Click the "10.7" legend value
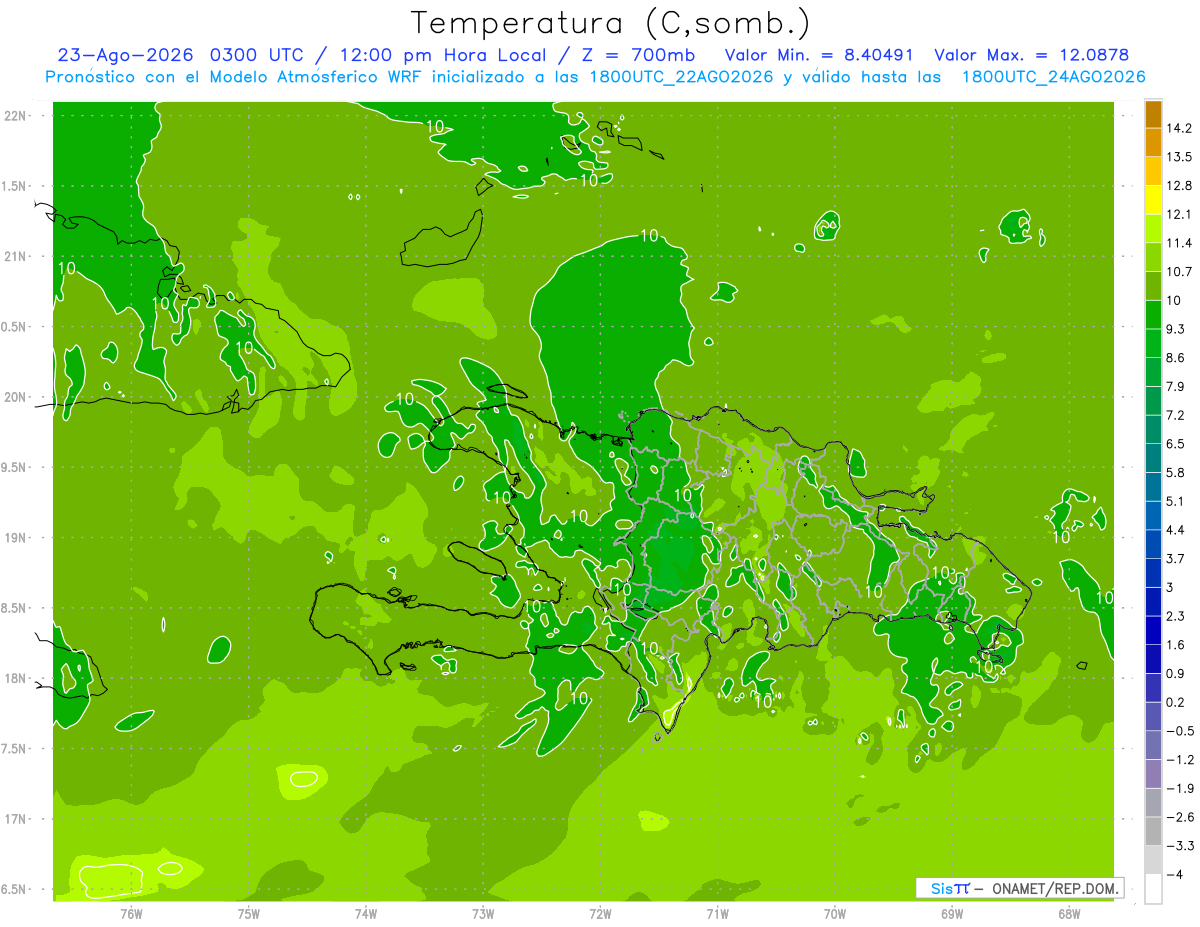 click(x=1180, y=272)
